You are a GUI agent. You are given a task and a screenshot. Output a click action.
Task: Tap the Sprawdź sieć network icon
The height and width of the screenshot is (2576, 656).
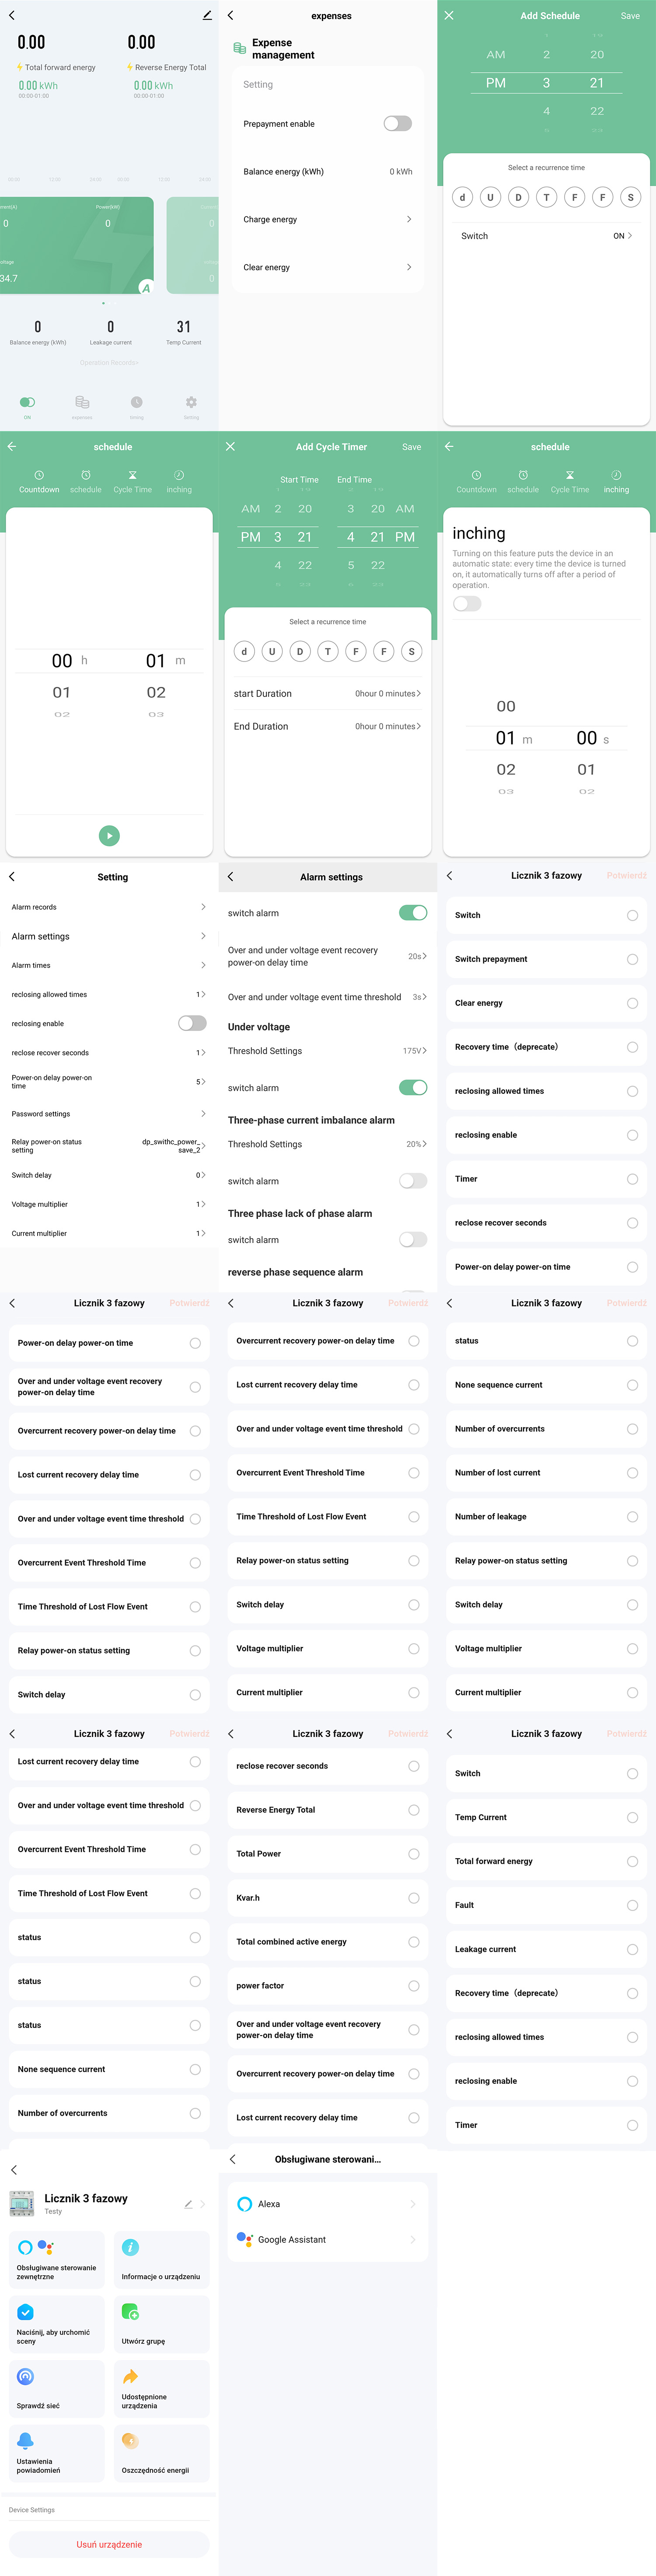tap(26, 2376)
